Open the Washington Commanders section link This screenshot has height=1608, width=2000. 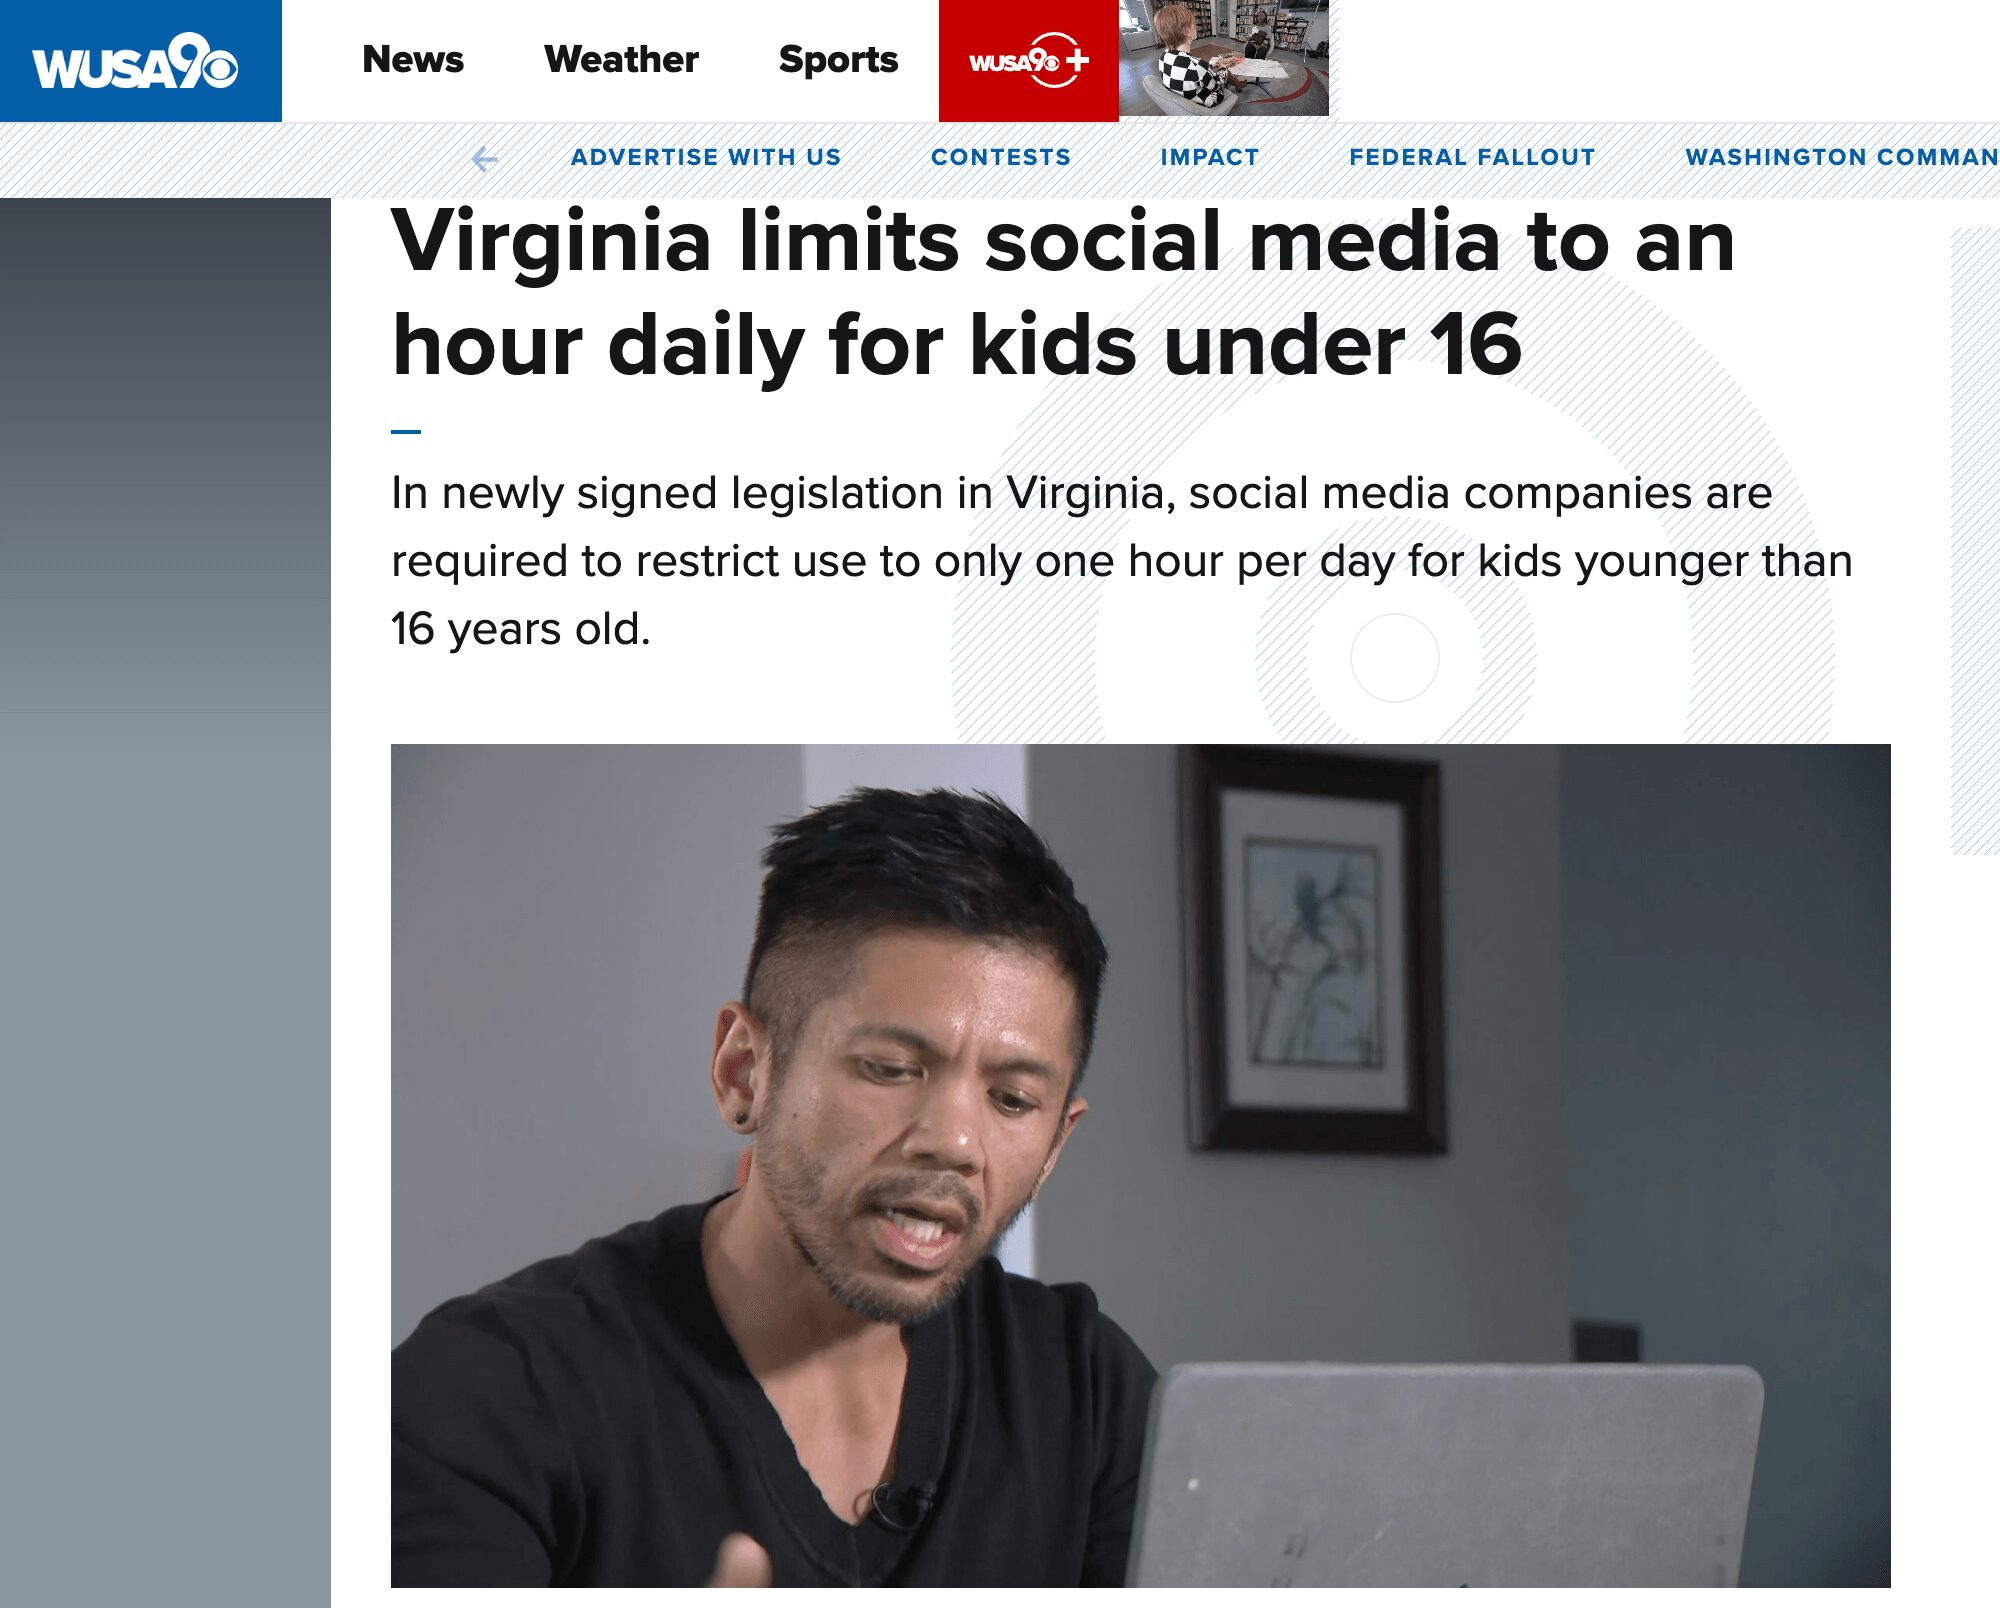pyautogui.click(x=1841, y=157)
